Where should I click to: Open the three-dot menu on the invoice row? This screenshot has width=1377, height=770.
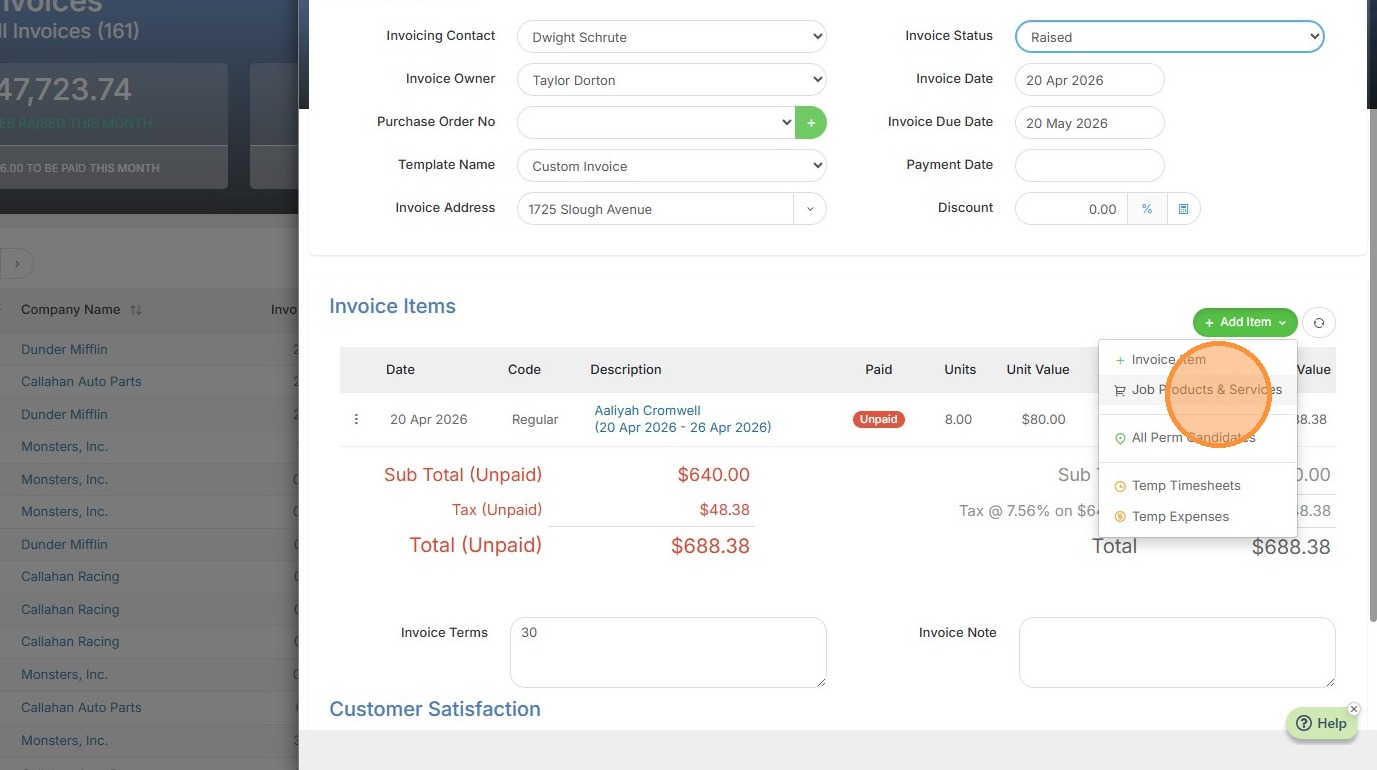(356, 419)
